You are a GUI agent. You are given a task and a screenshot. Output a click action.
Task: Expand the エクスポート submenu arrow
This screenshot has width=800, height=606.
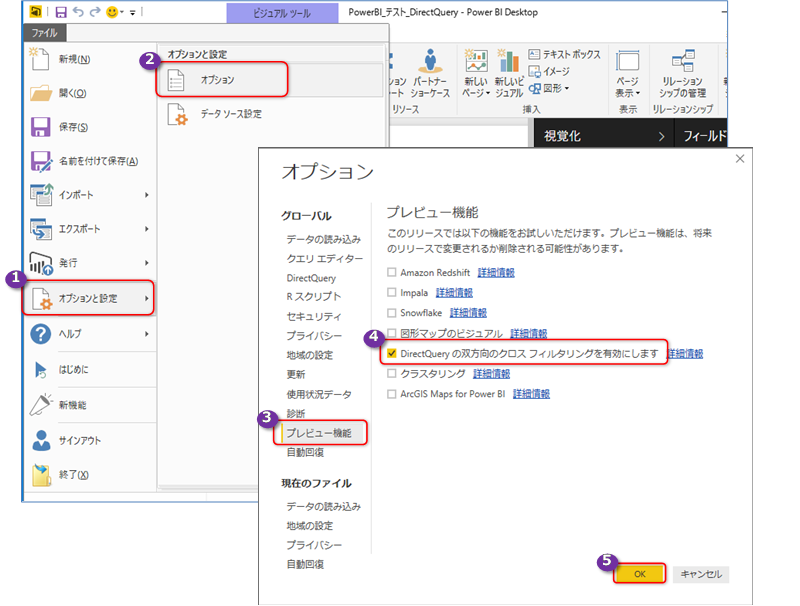[x=146, y=229]
